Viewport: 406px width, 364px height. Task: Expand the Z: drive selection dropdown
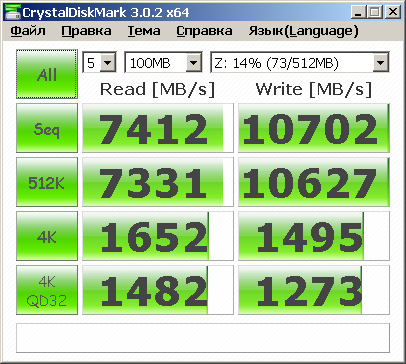point(380,62)
